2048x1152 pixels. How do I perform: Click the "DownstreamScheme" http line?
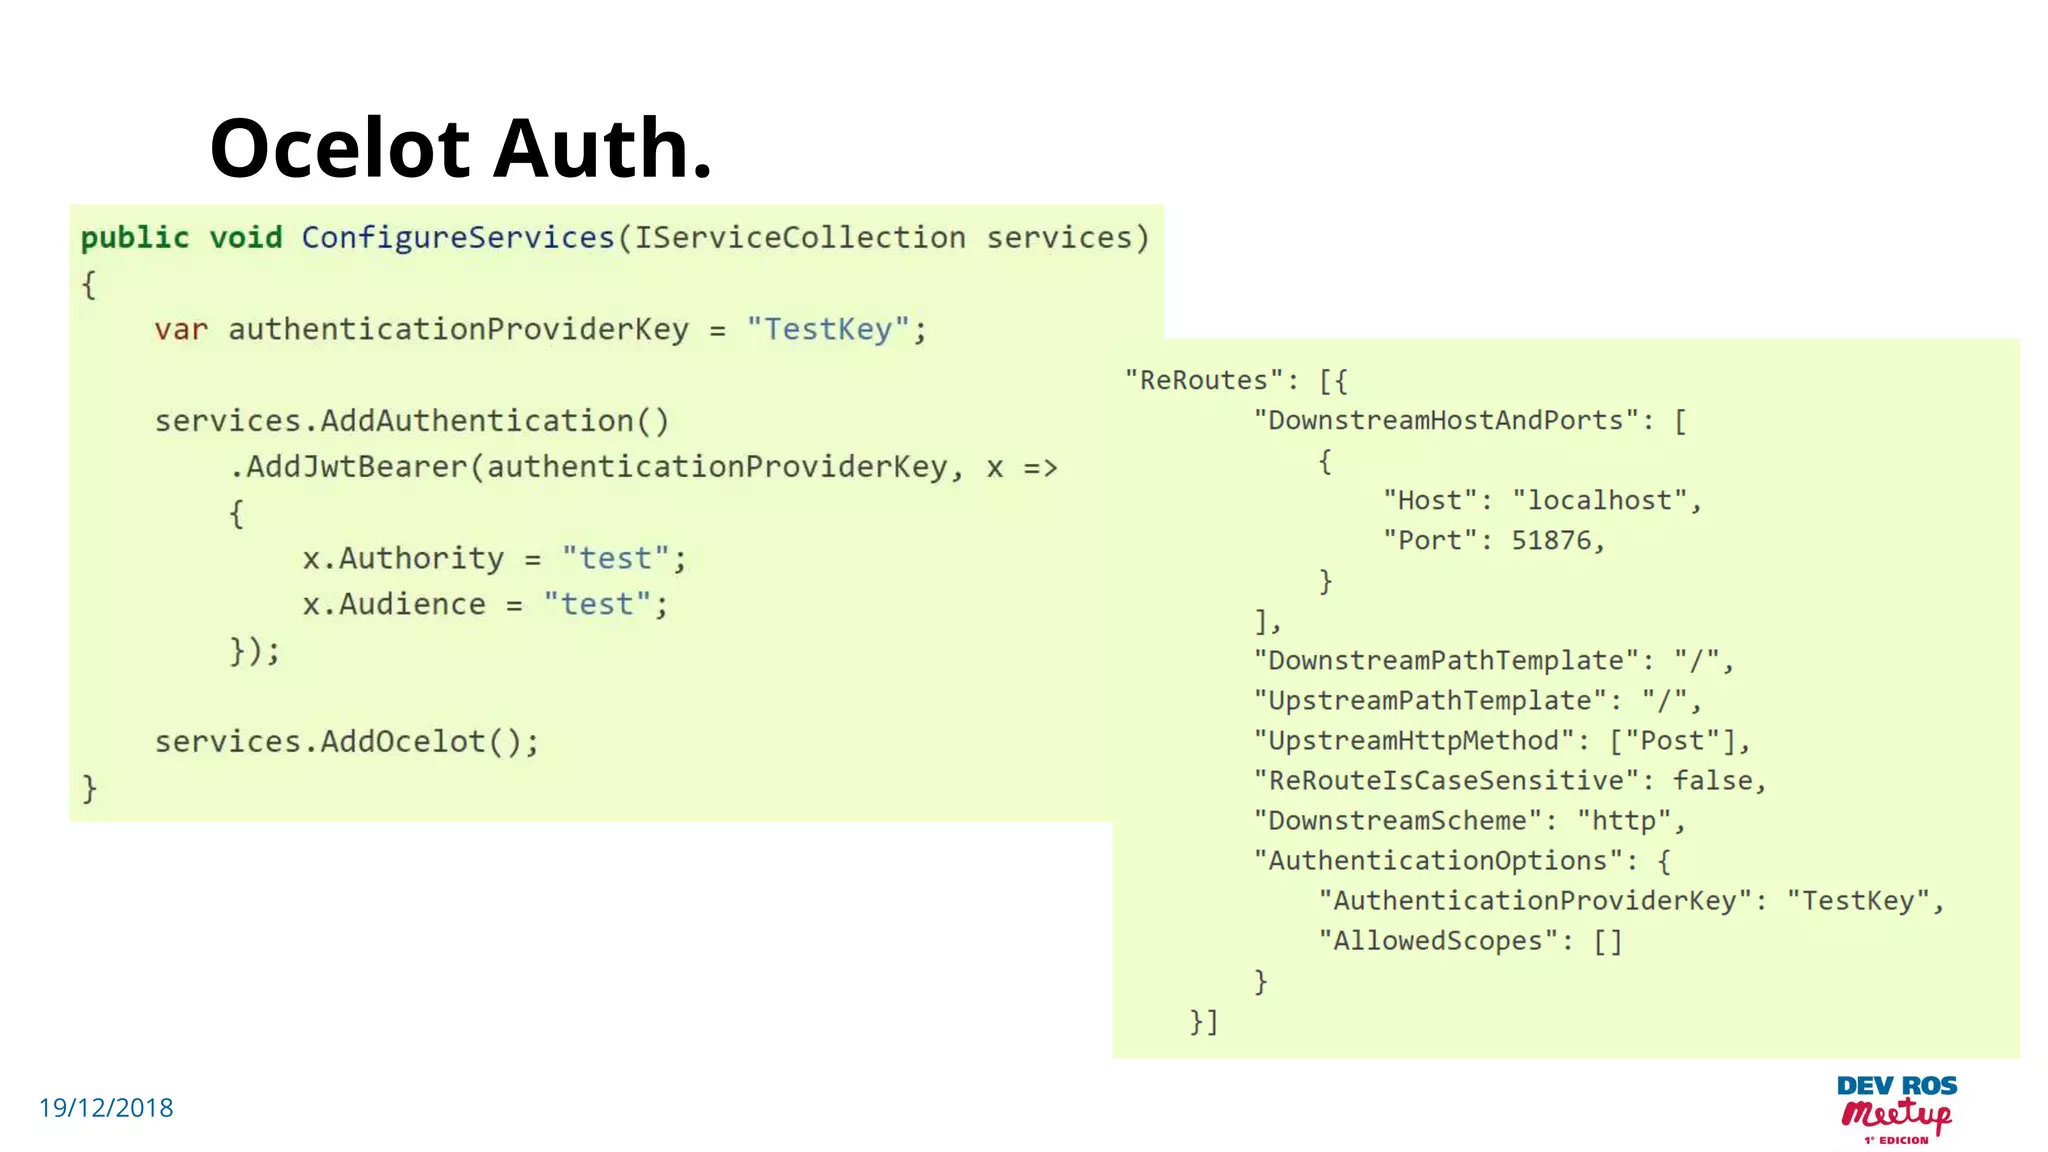(1470, 820)
